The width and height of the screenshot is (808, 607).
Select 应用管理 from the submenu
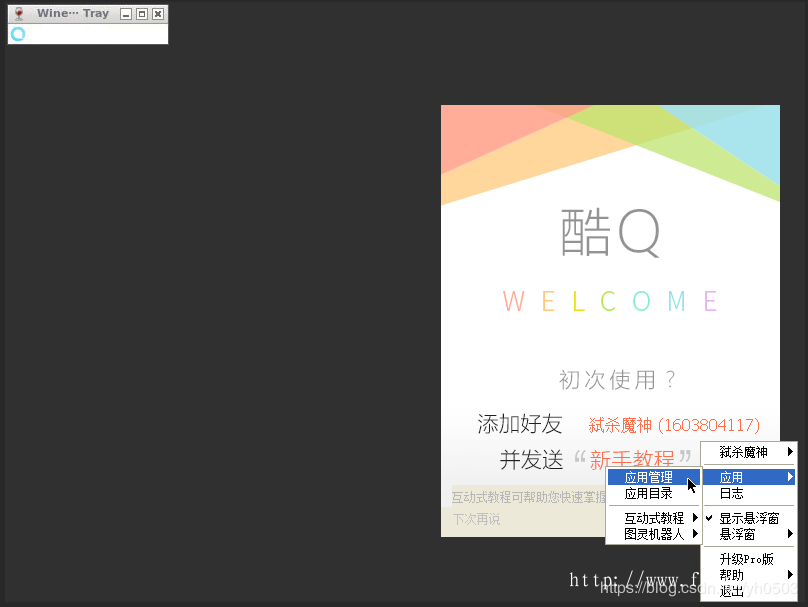[x=648, y=478]
